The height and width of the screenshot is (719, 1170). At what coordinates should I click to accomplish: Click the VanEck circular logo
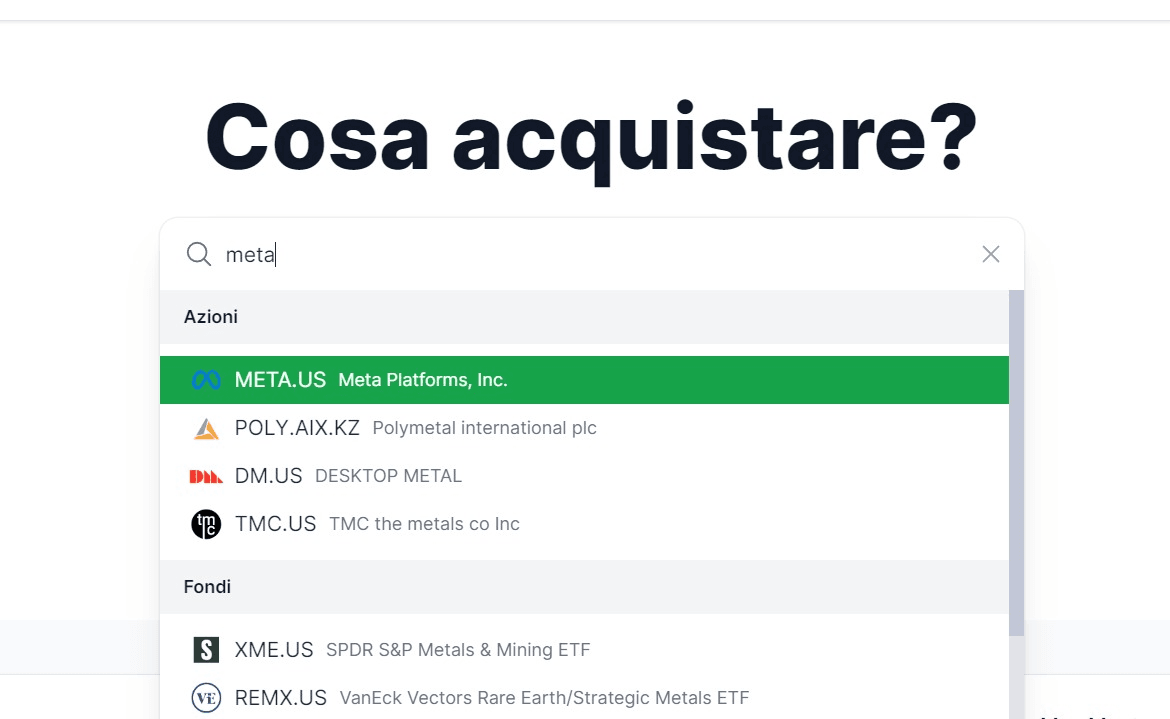click(206, 698)
